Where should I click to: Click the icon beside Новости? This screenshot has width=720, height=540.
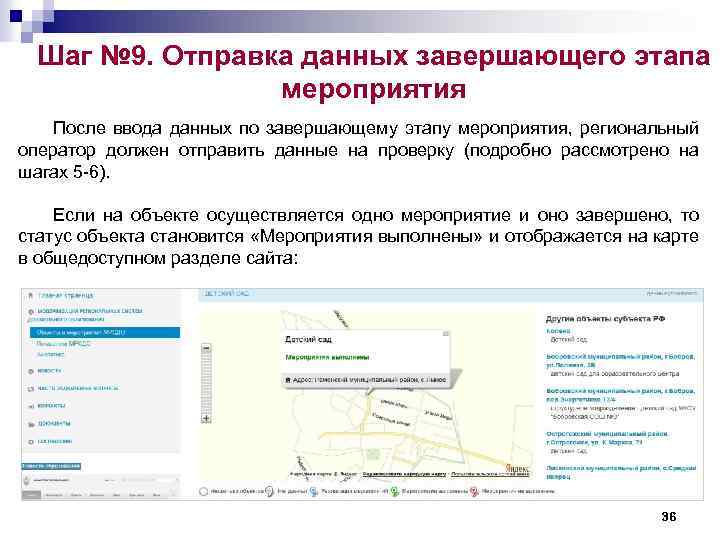31,371
